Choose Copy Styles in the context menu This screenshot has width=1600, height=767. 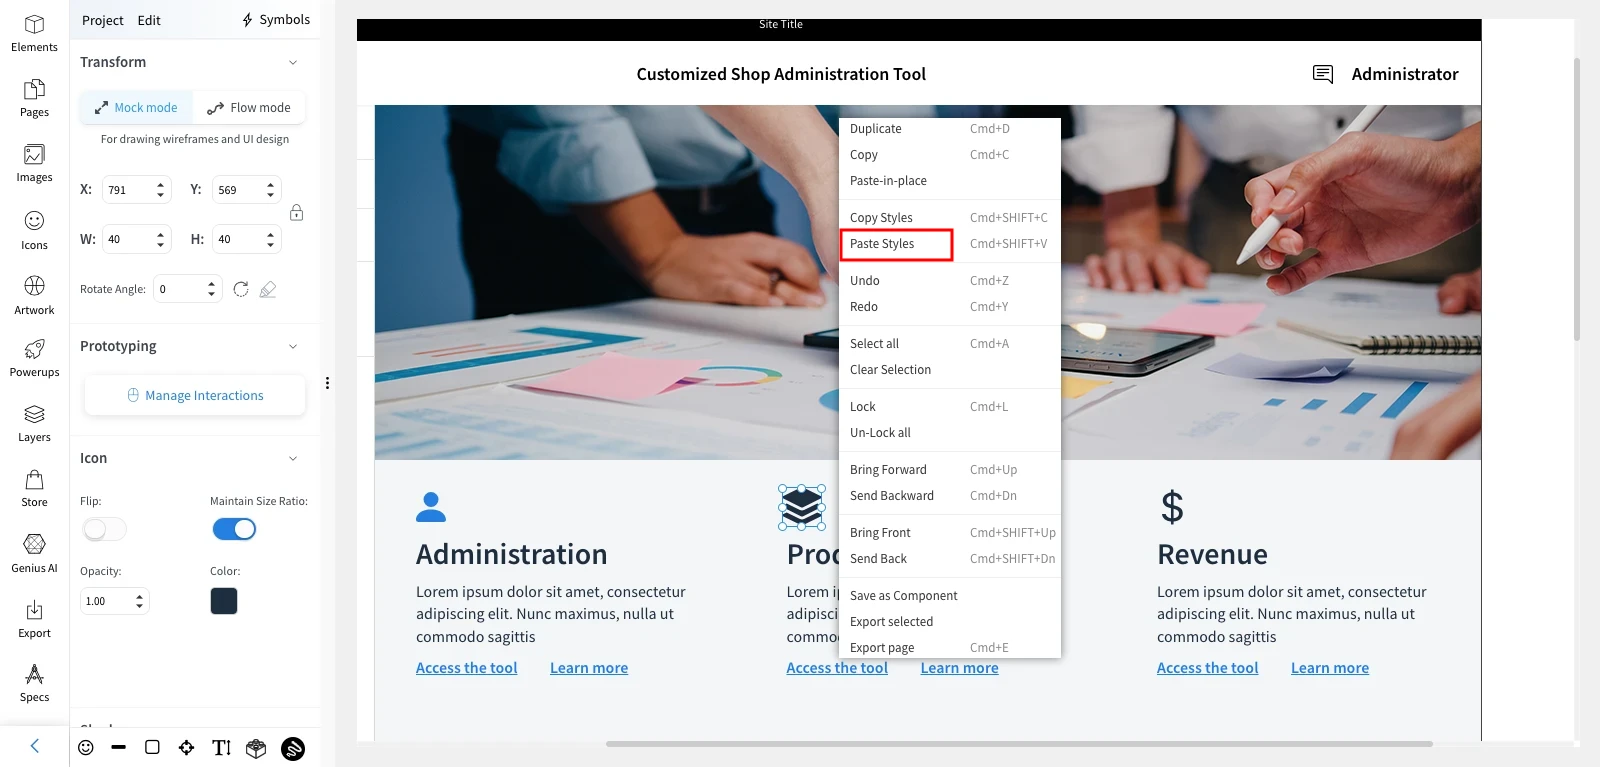(x=950, y=218)
